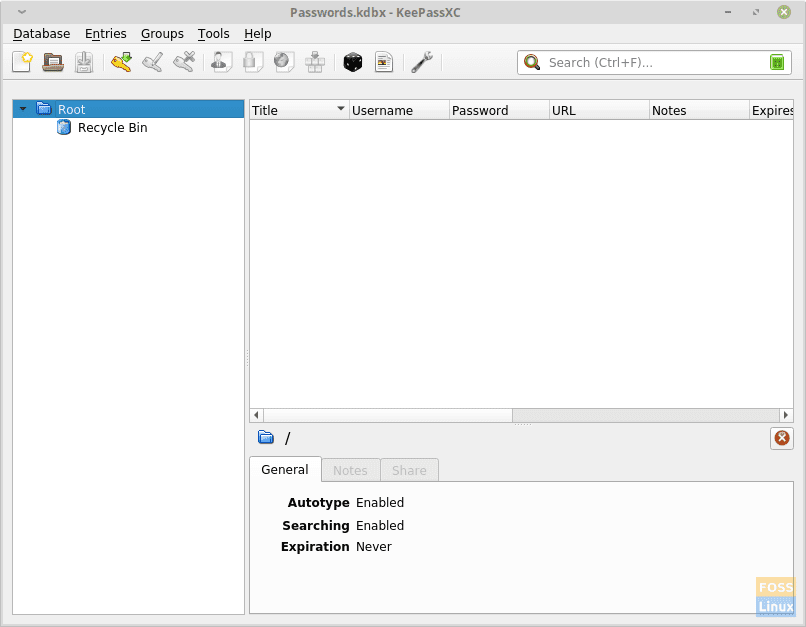Open the password generator dice icon
The image size is (806, 627).
pos(353,61)
